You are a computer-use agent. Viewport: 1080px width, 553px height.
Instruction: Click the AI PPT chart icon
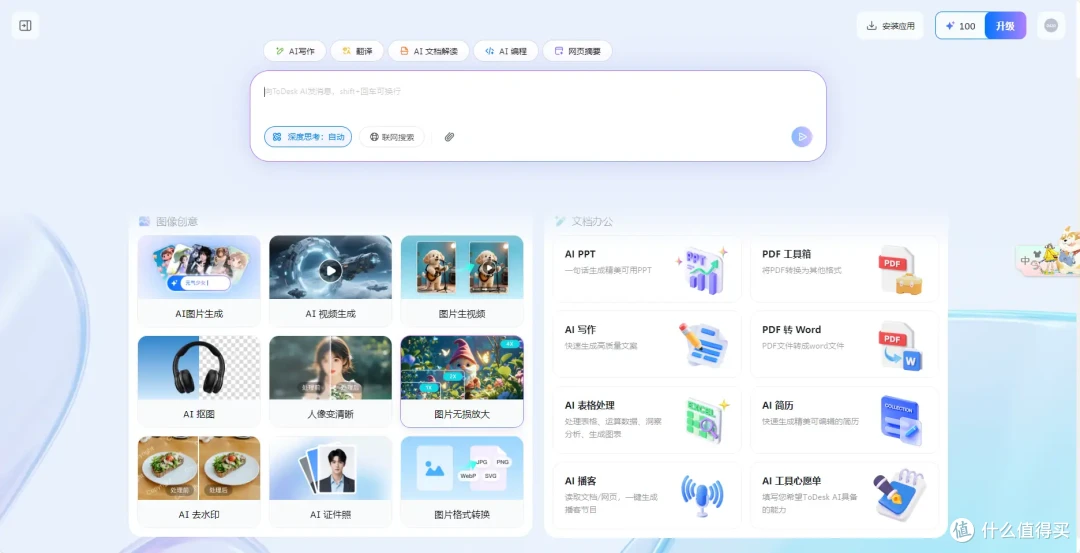point(703,270)
